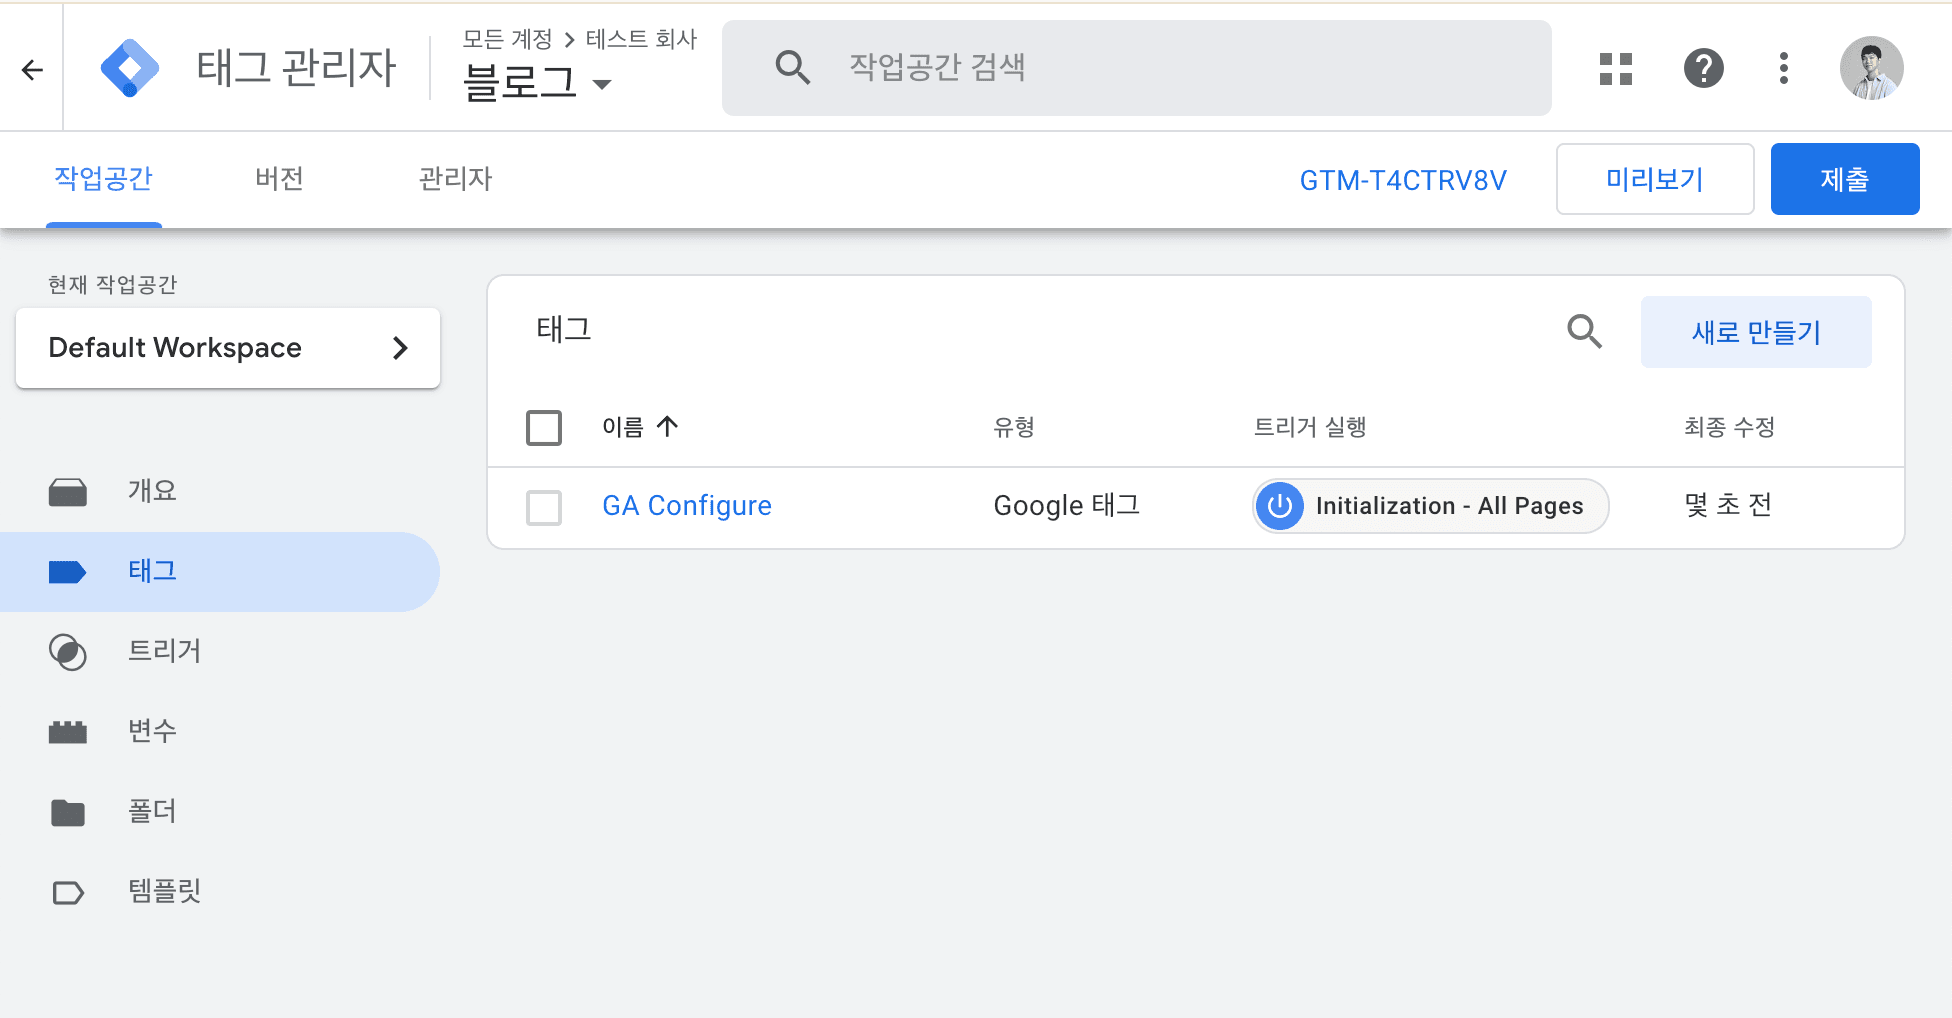
Task: Open the 개요 (Overview) section
Action: pyautogui.click(x=152, y=490)
